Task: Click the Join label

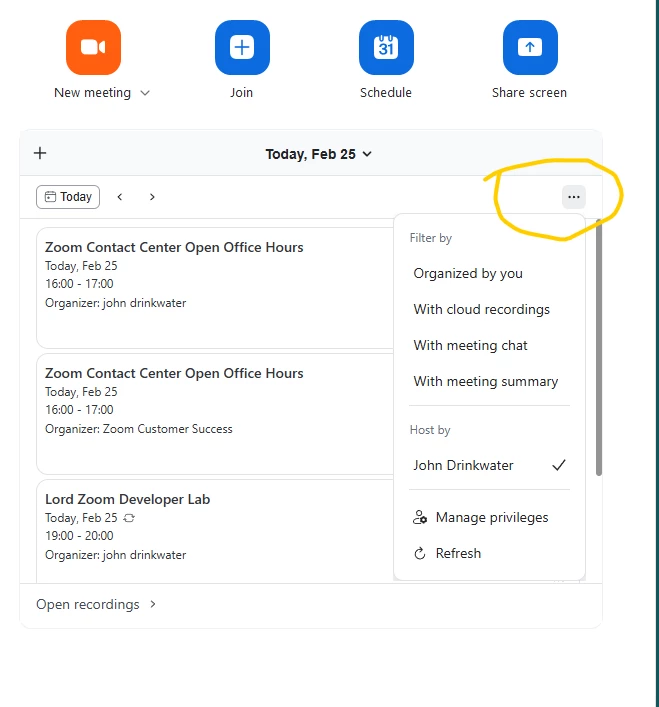Action: [242, 92]
